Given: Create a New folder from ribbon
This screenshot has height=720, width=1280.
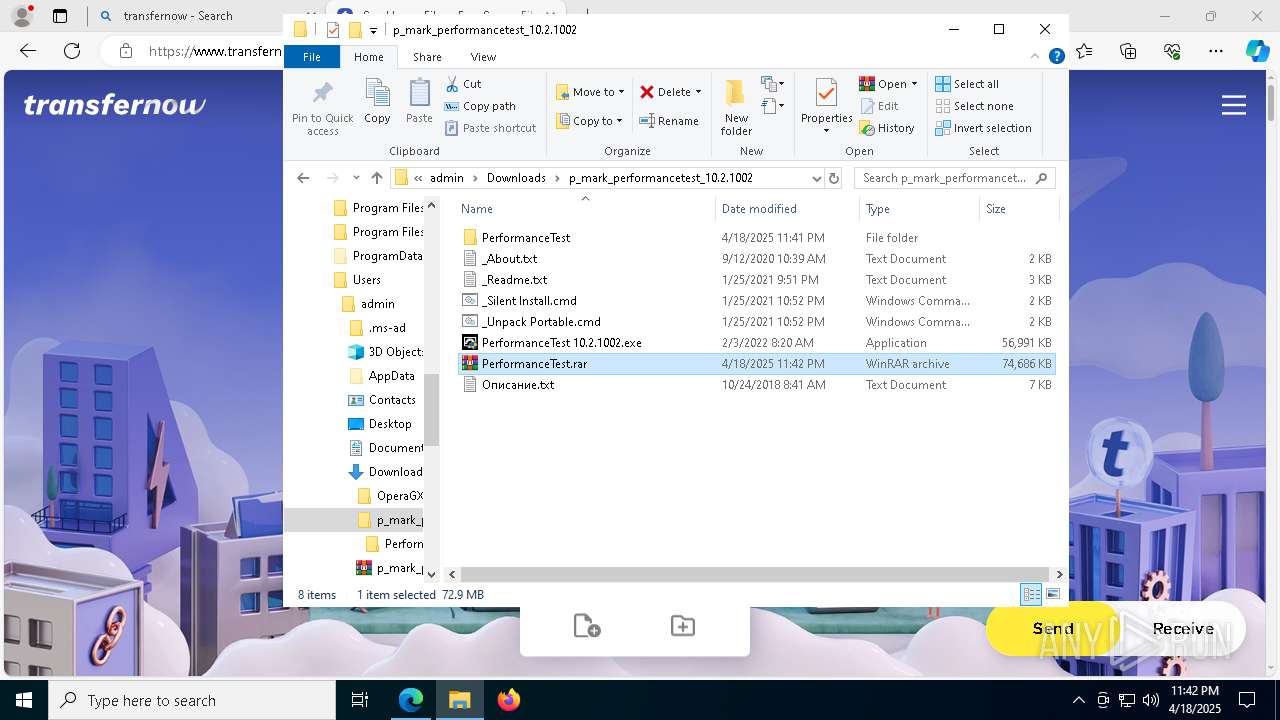Looking at the screenshot, I should 736,107.
